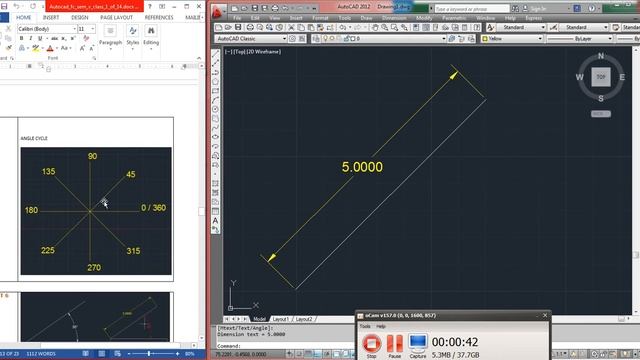Toggle Superscript in Word font group
The width and height of the screenshot is (640, 360).
point(73,38)
